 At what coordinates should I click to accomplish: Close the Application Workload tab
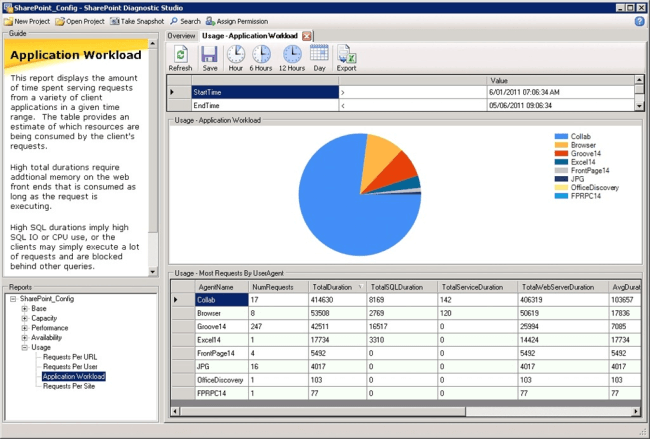click(307, 36)
